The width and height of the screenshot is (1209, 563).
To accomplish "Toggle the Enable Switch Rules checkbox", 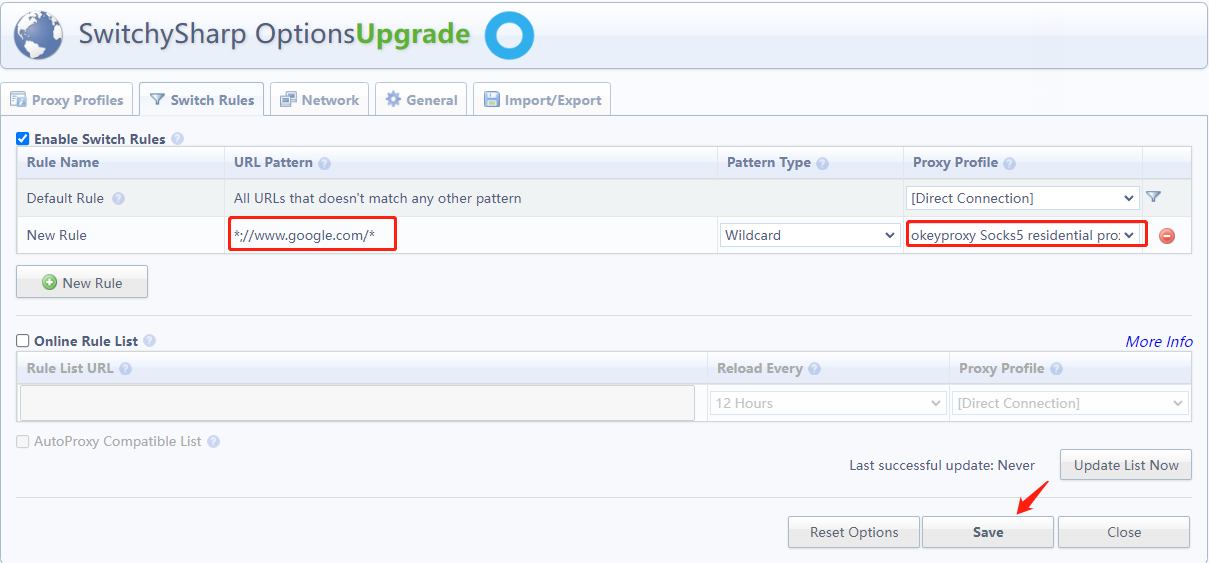I will [x=23, y=139].
